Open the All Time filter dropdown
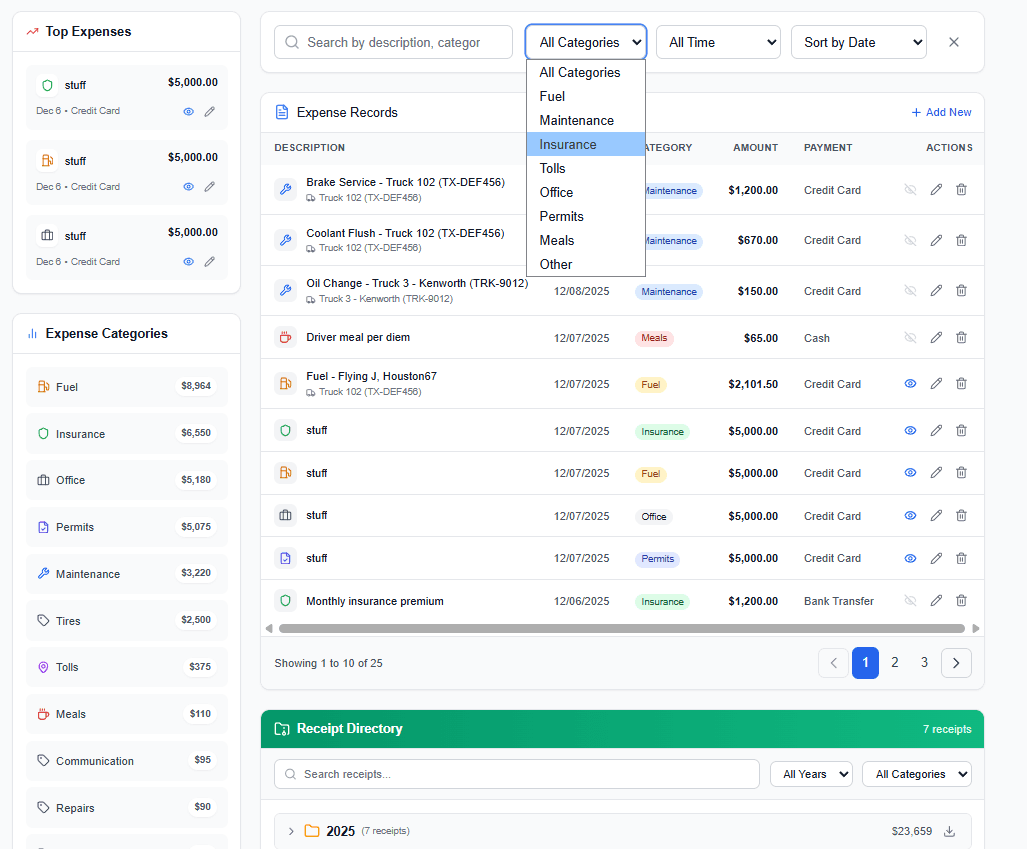Image resolution: width=1027 pixels, height=849 pixels. [x=718, y=42]
